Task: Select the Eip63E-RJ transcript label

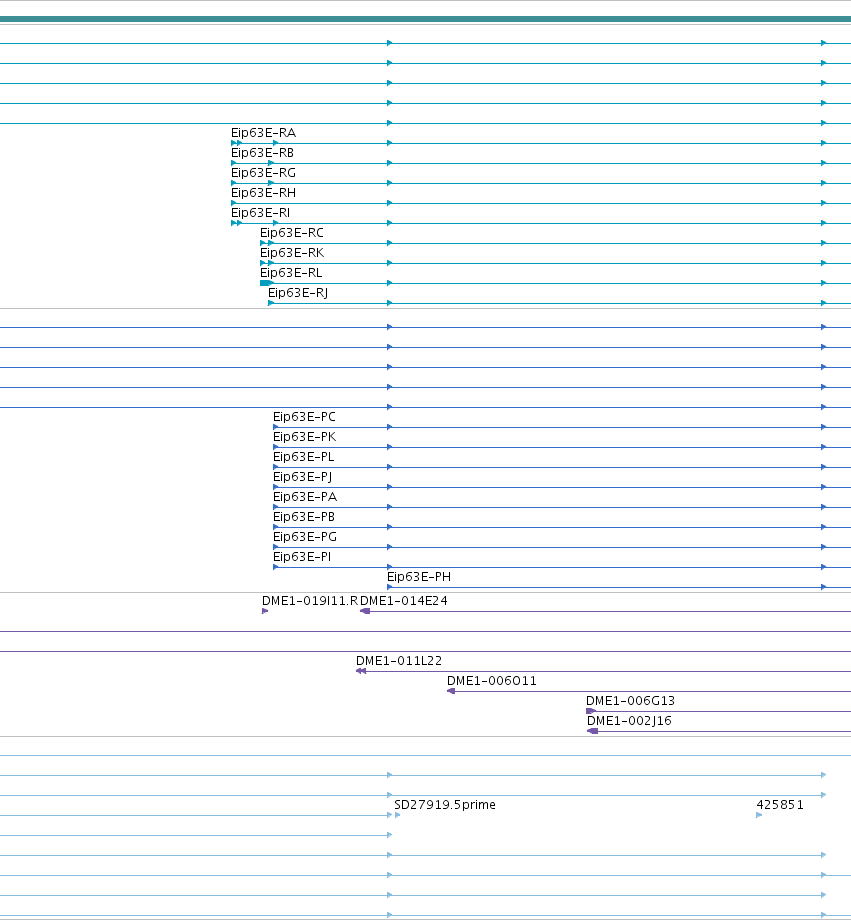Action: click(x=298, y=292)
